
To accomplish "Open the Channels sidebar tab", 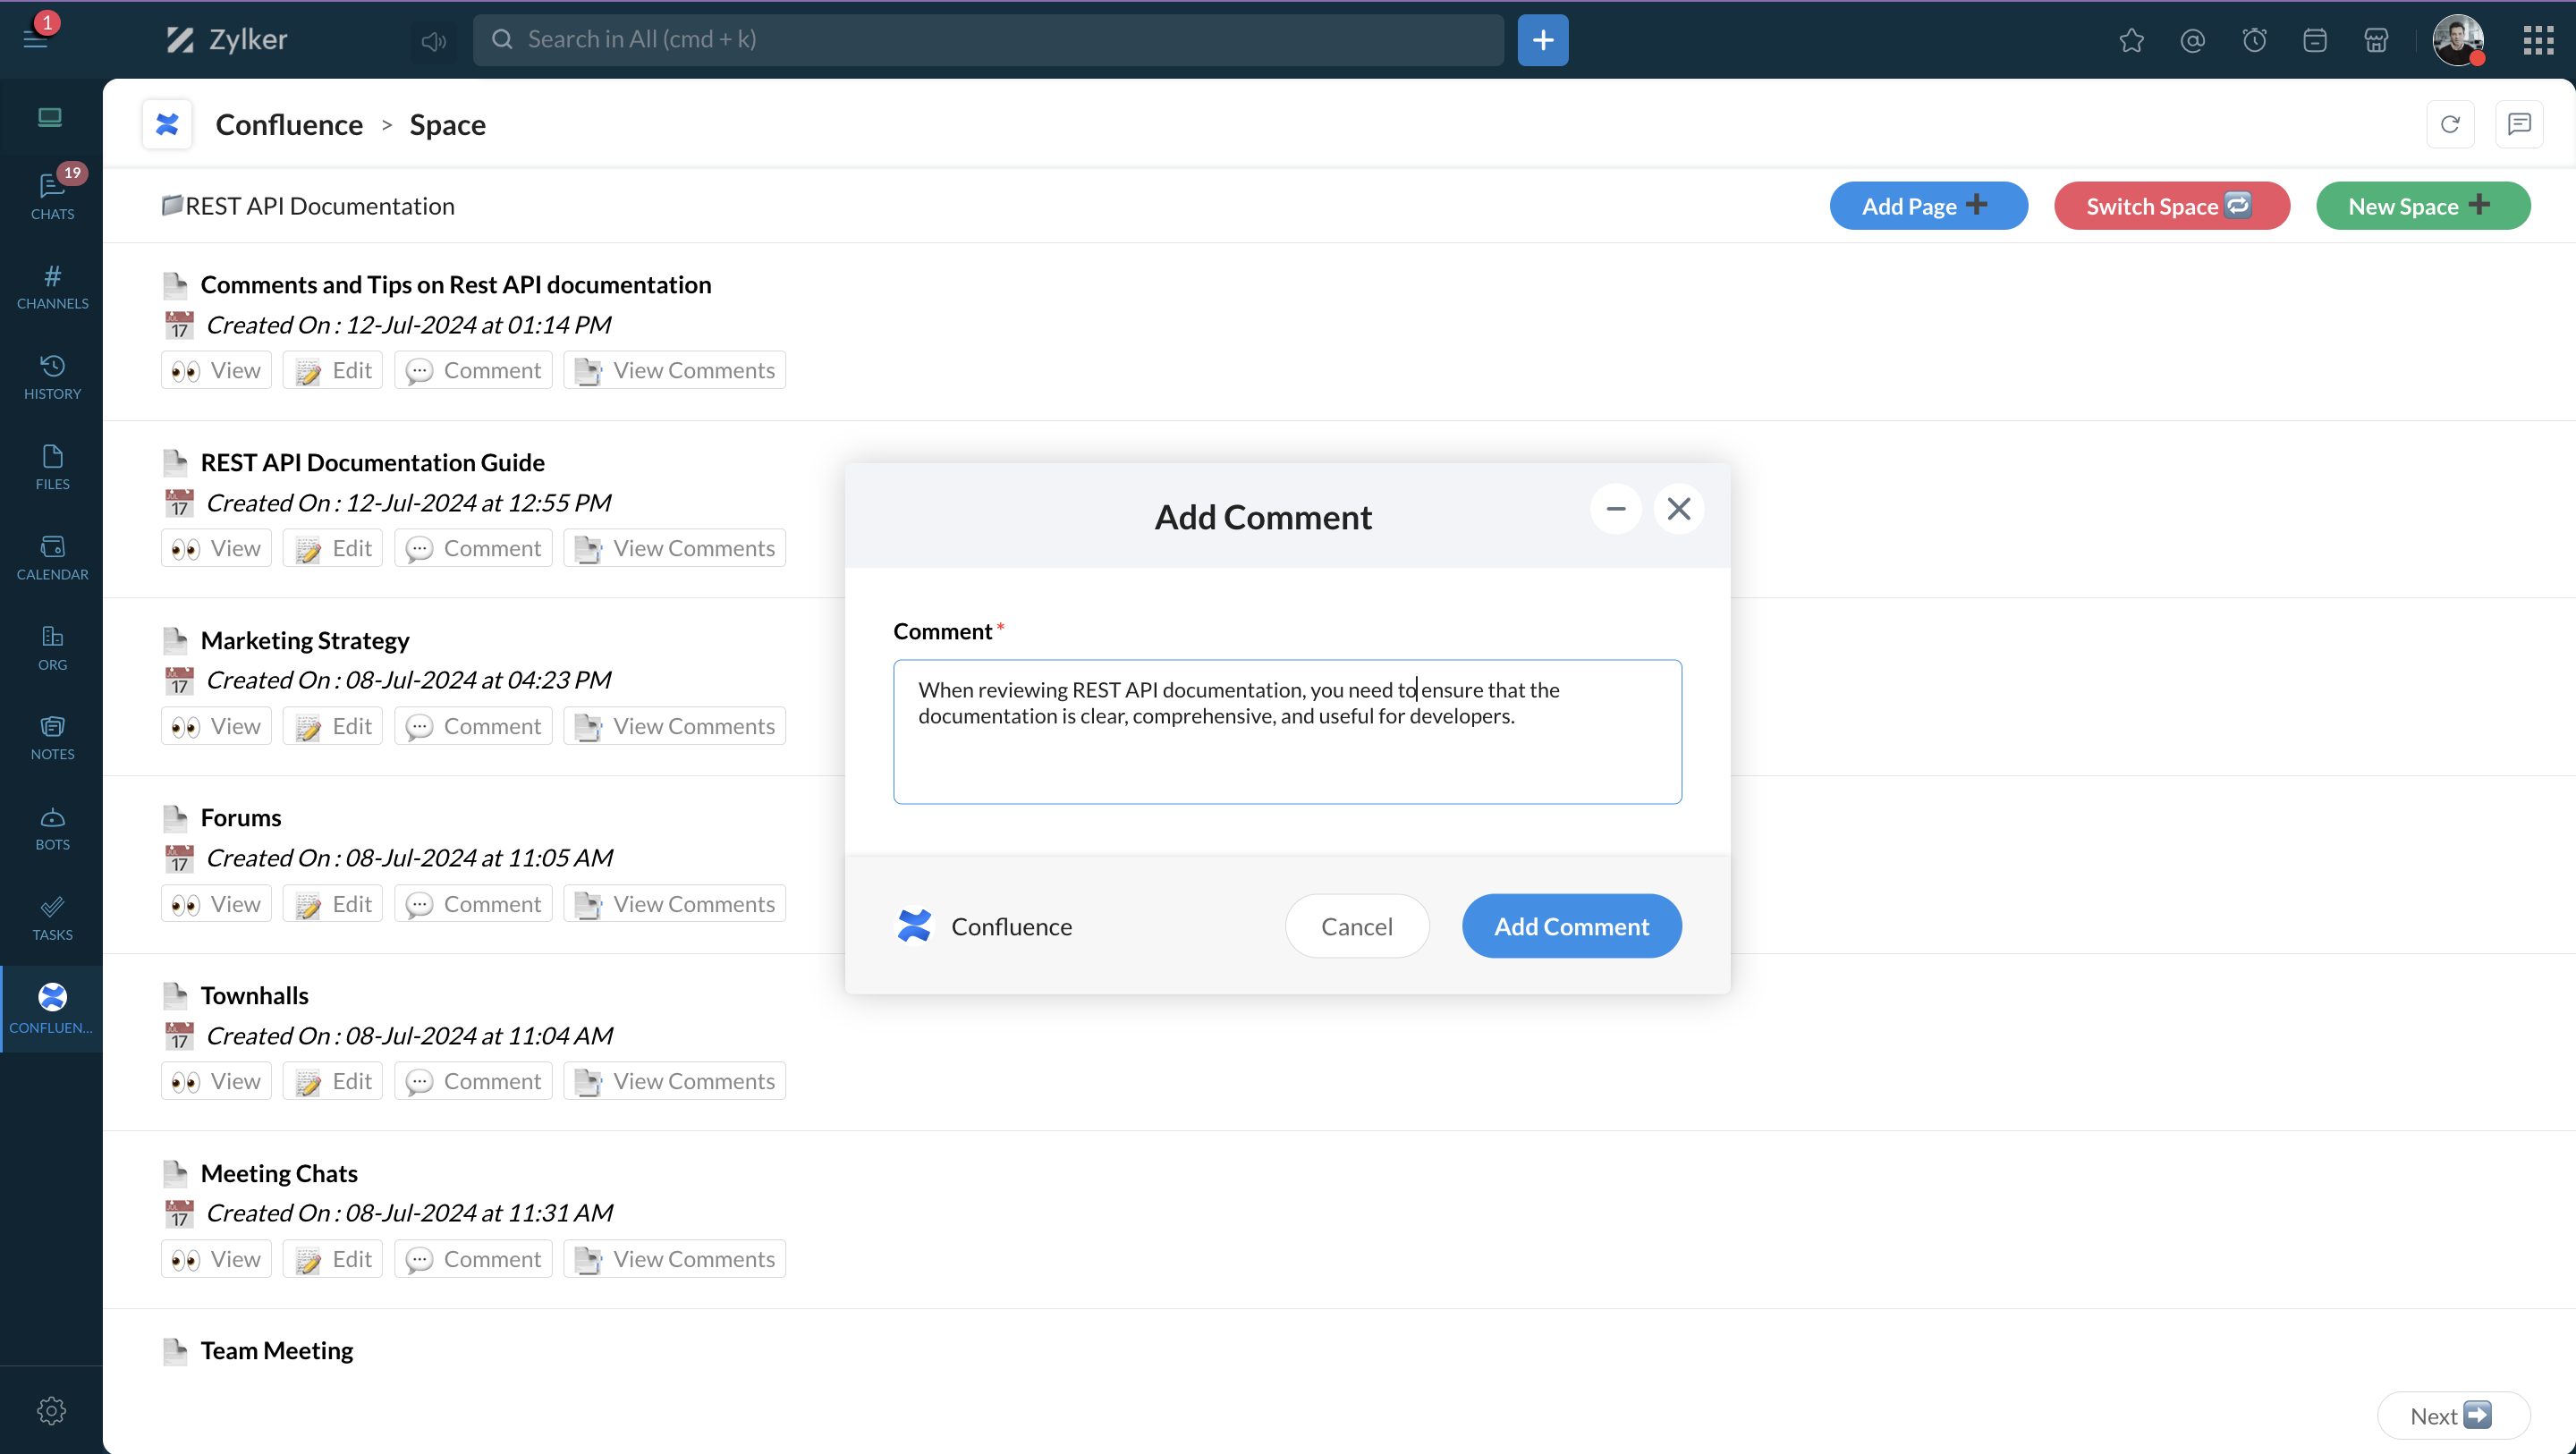I will (x=52, y=286).
